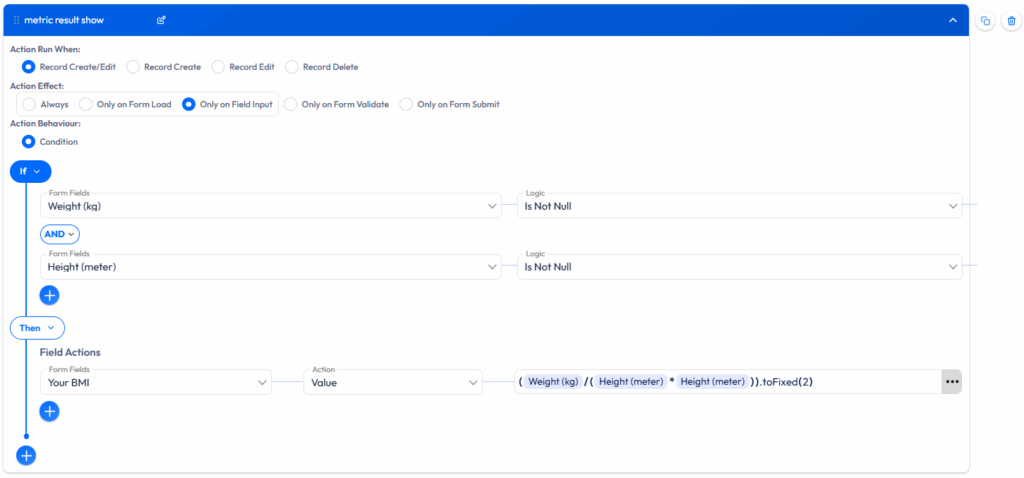Click the AND operator selector
This screenshot has width=1024, height=478.
tap(60, 233)
